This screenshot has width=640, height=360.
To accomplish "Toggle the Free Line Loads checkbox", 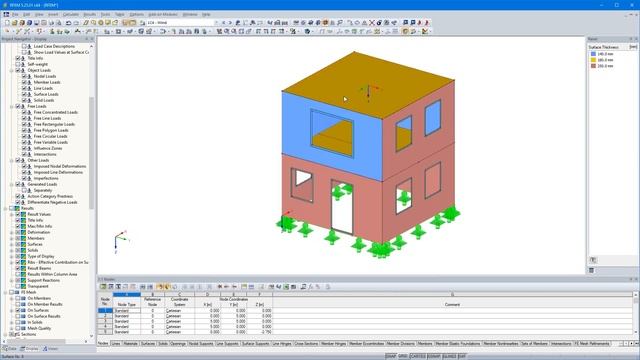I will tap(24, 118).
